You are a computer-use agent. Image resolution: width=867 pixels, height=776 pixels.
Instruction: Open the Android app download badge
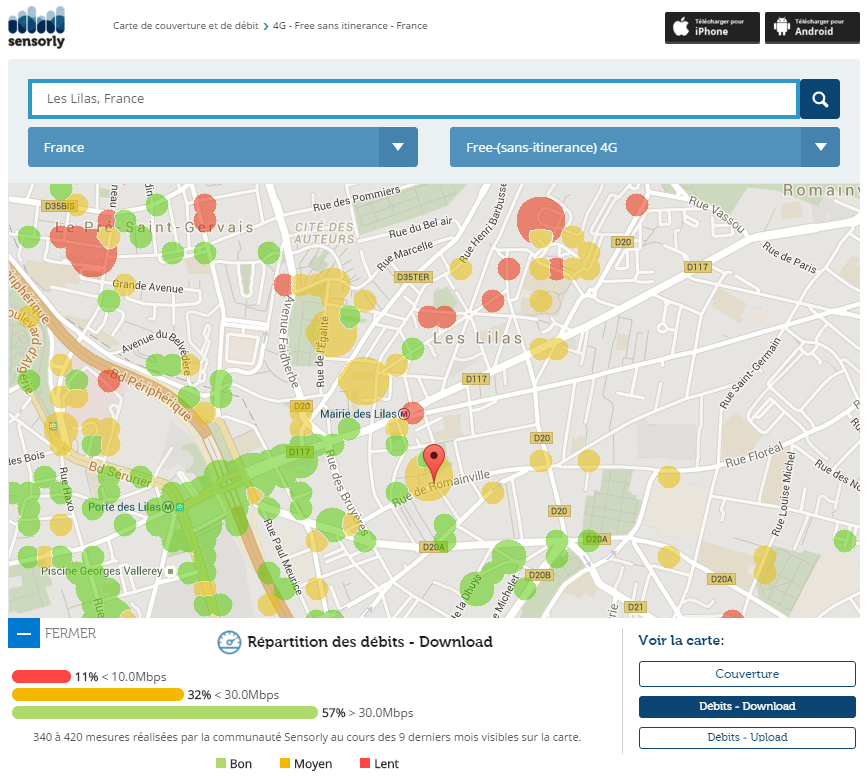pyautogui.click(x=812, y=27)
